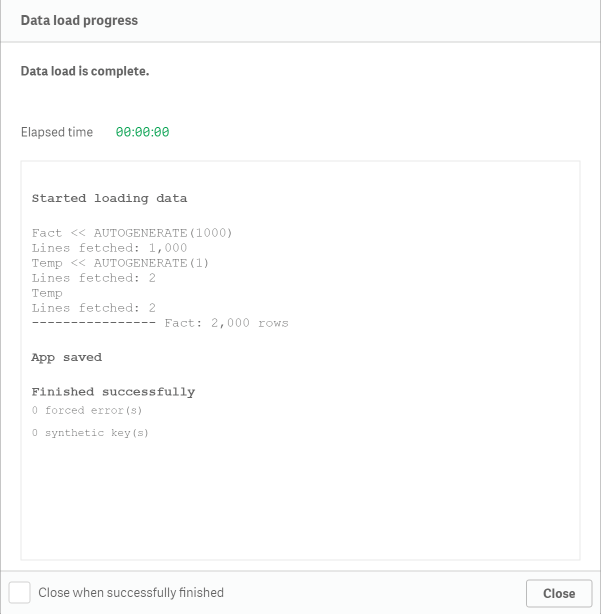
Task: Select the 'Fact: 2,000 rows' summary text
Action: point(226,323)
